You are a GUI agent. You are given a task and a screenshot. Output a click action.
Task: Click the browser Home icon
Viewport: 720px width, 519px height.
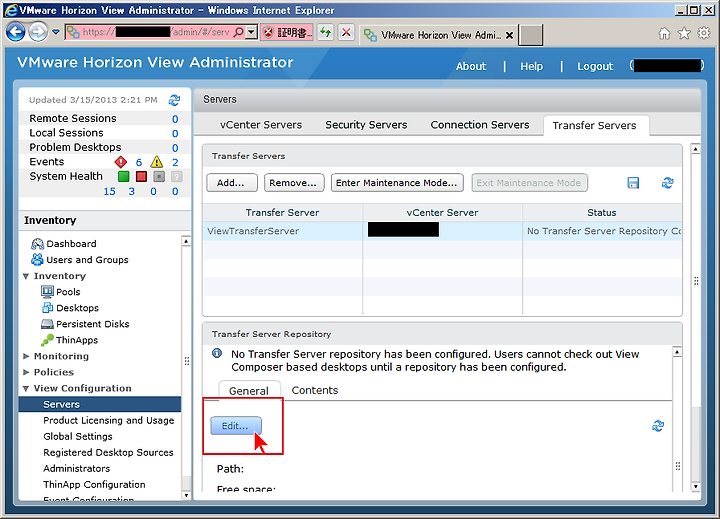coord(664,33)
